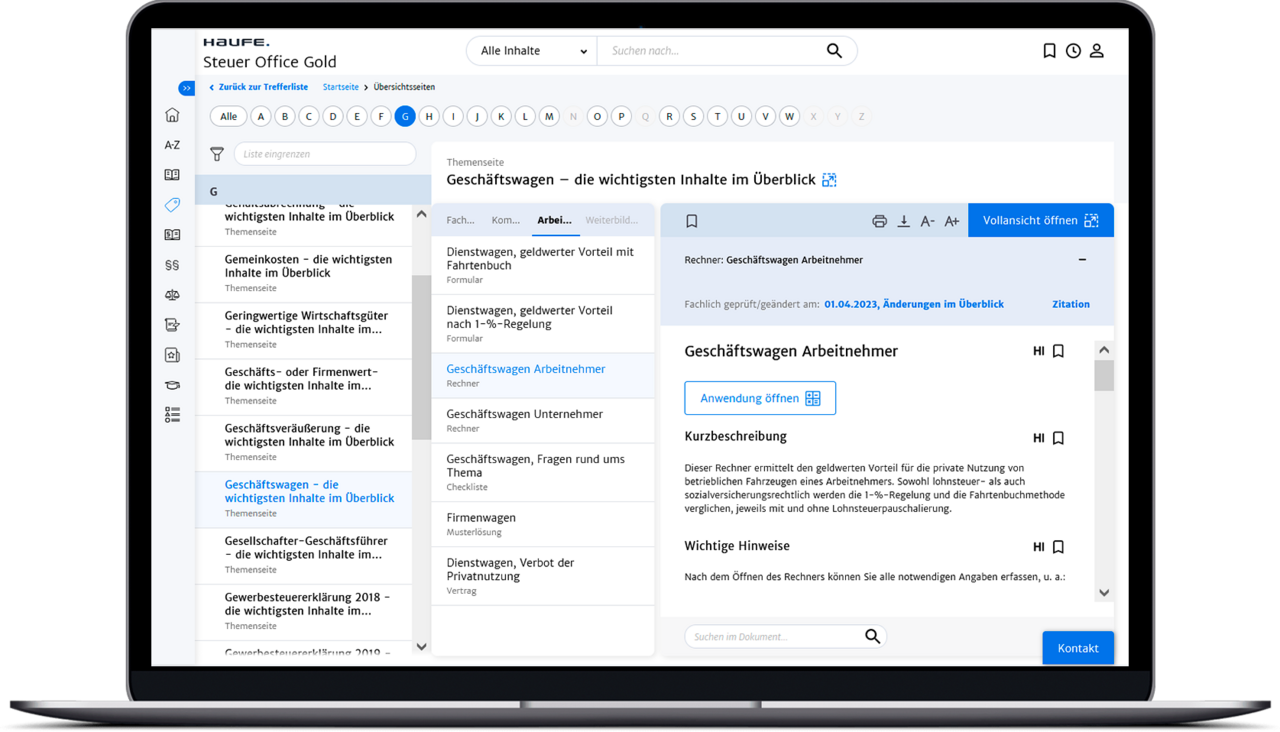Switch to the Kom... tab
Viewport: 1280px width, 732px height.
tap(506, 220)
